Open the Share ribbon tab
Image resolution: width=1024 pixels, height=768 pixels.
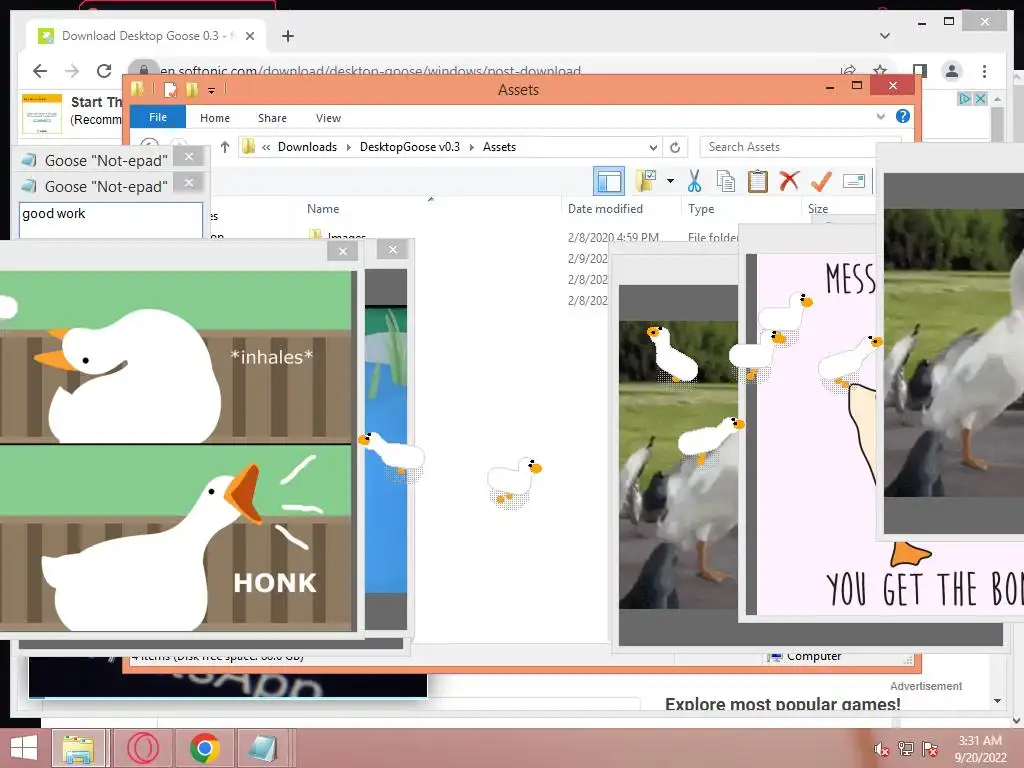click(x=272, y=118)
